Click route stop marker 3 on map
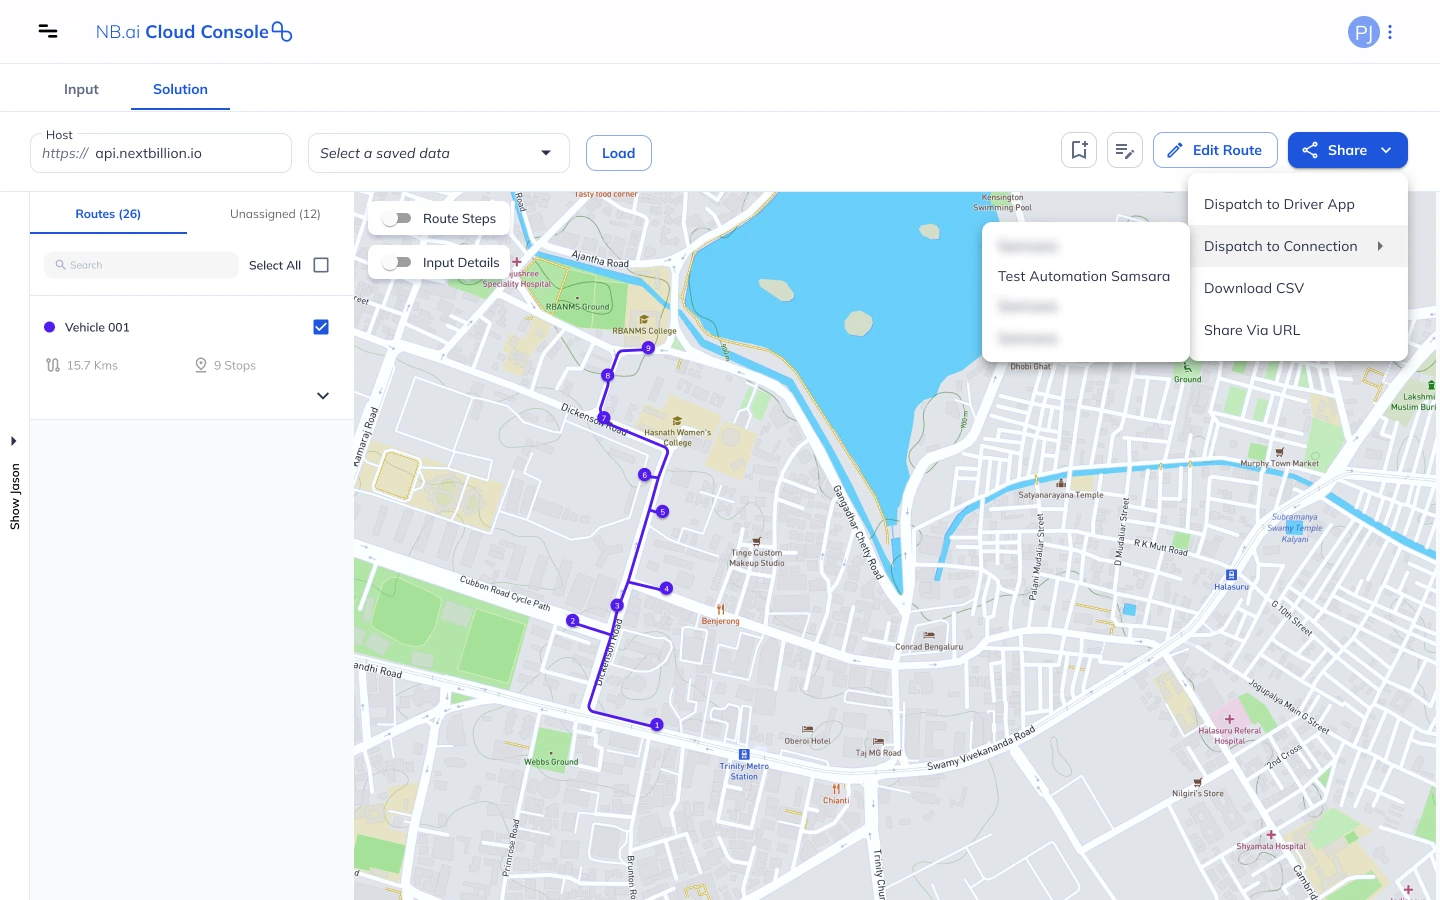This screenshot has height=900, width=1440. pyautogui.click(x=617, y=606)
